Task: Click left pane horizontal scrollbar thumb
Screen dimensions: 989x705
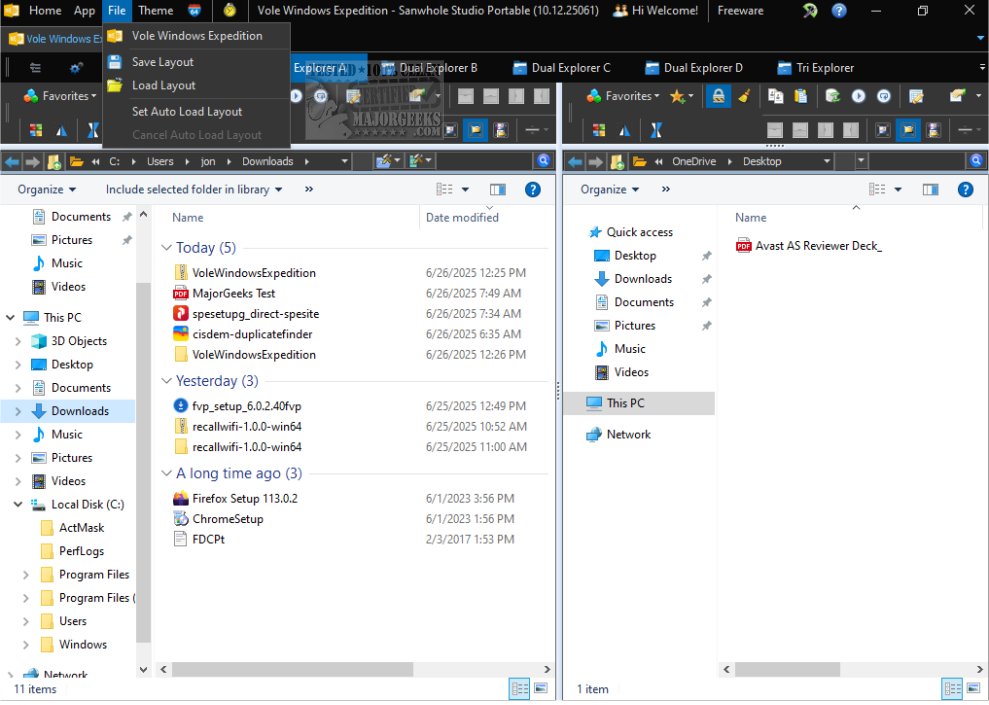Action: [293, 669]
